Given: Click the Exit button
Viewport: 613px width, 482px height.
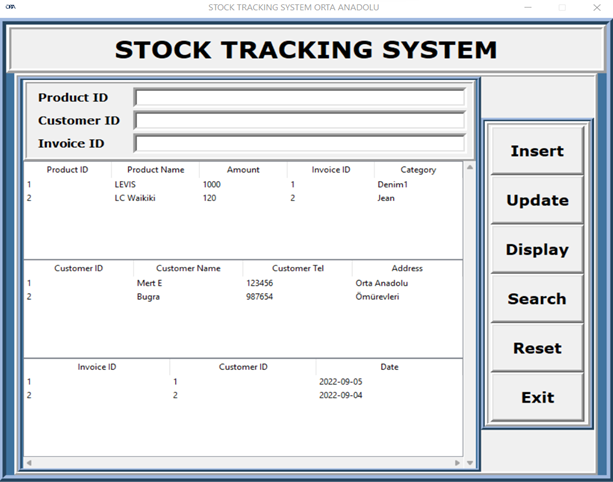Looking at the screenshot, I should pos(537,397).
